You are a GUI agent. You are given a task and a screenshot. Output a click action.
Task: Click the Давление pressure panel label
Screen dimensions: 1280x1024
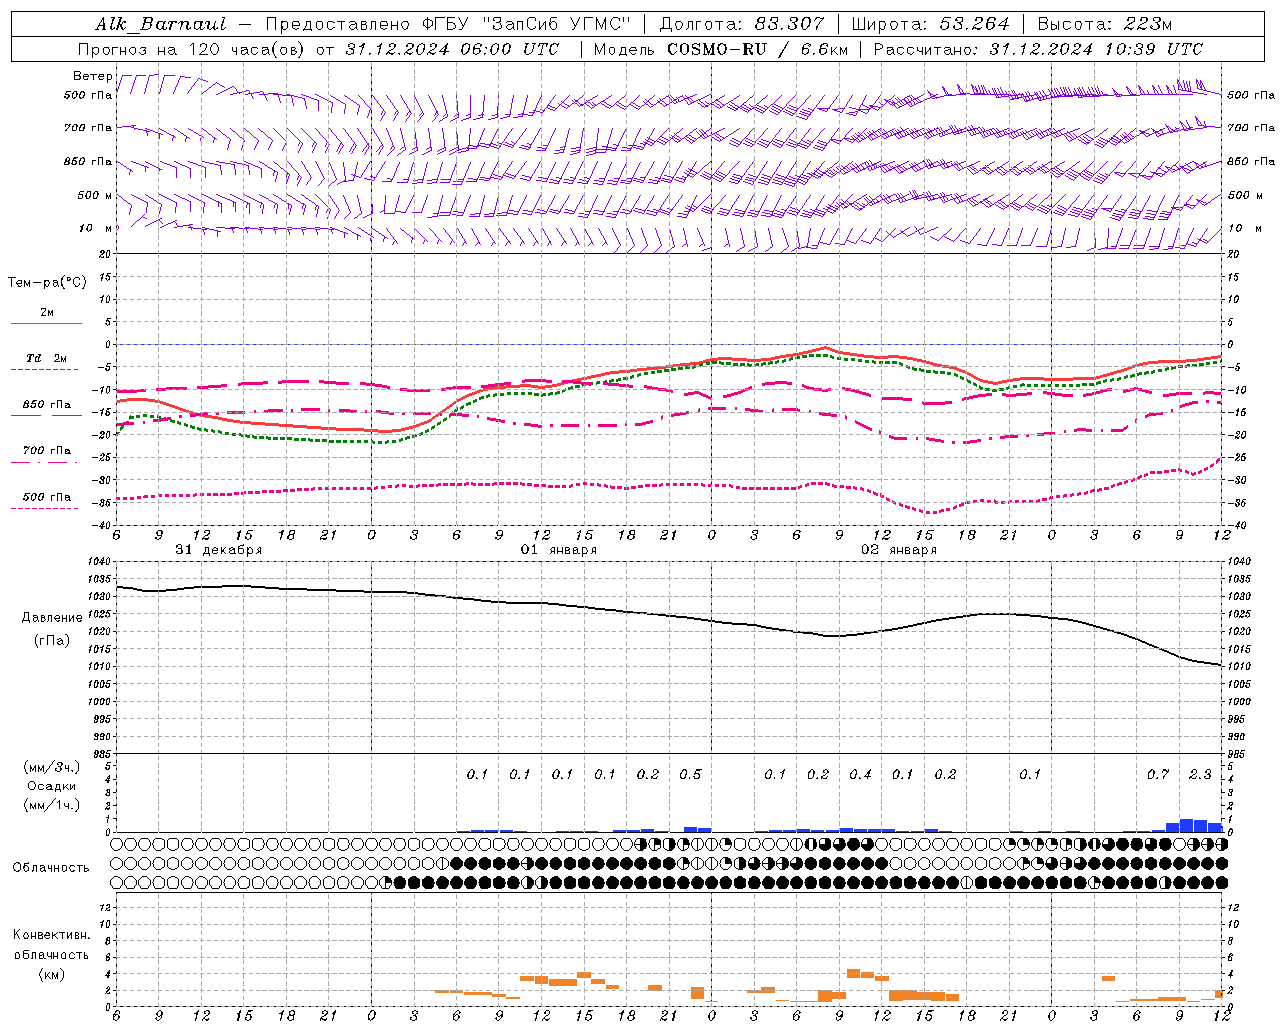pos(52,618)
